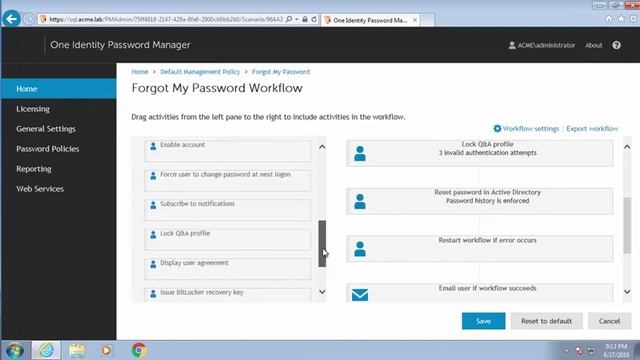The height and width of the screenshot is (360, 640).
Task: Click person icon beside Force user to change password
Action: pyautogui.click(x=153, y=176)
